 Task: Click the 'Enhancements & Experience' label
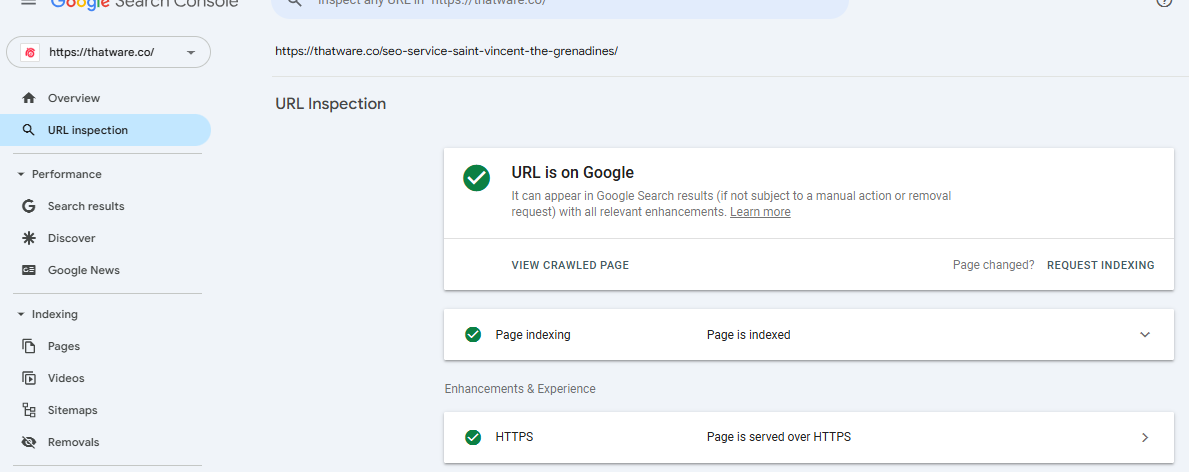pos(520,389)
